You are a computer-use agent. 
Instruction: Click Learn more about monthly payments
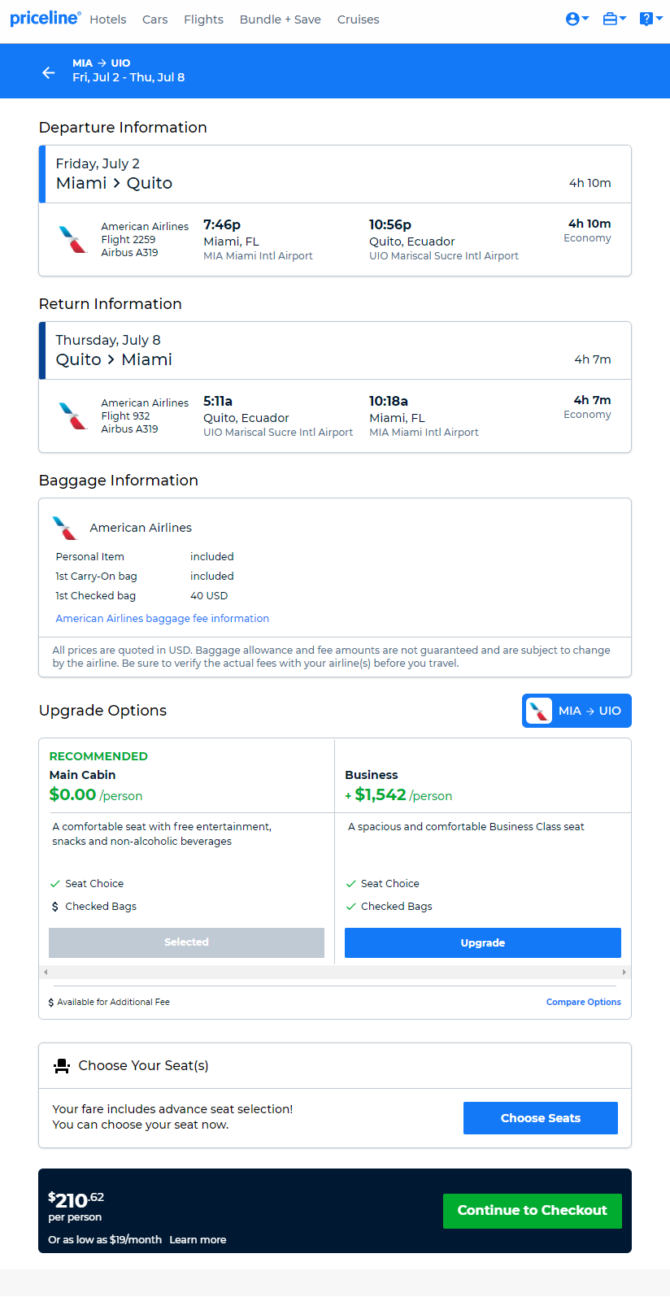[x=198, y=1240]
